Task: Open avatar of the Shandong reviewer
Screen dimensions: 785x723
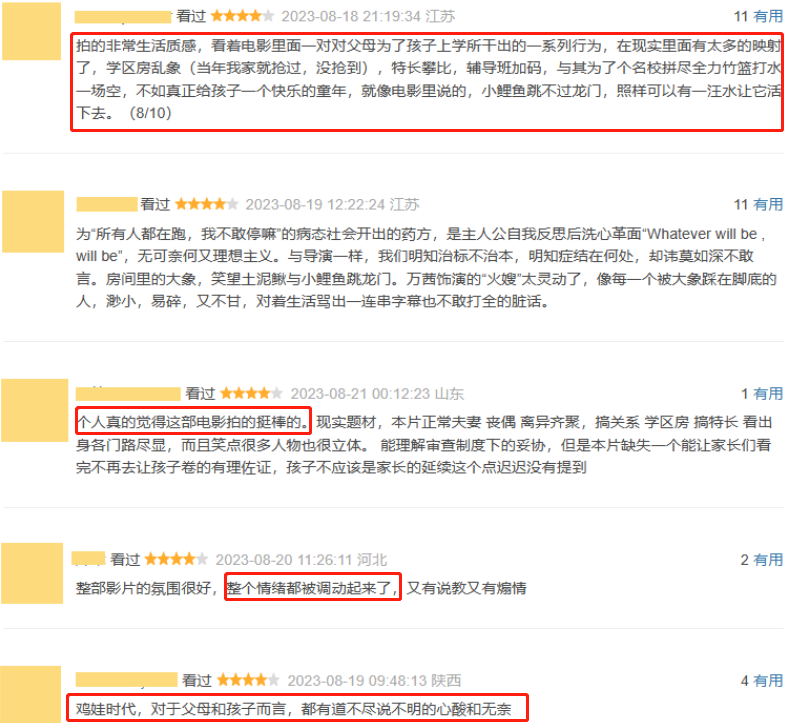Action: (35, 411)
